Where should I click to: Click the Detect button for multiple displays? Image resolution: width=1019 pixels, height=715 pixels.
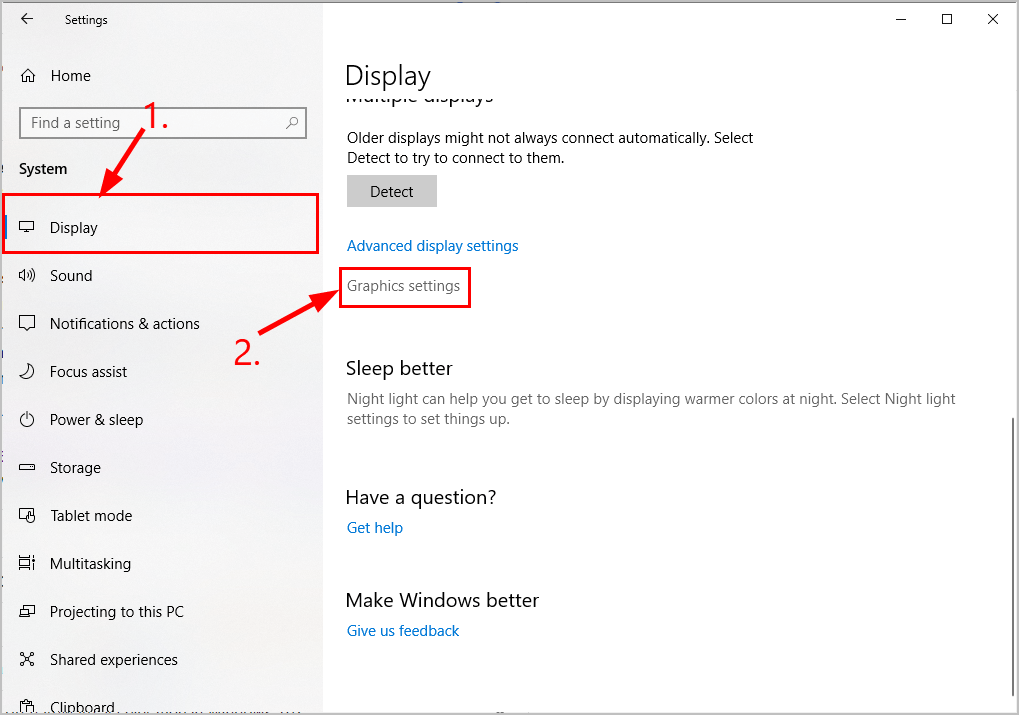tap(391, 191)
